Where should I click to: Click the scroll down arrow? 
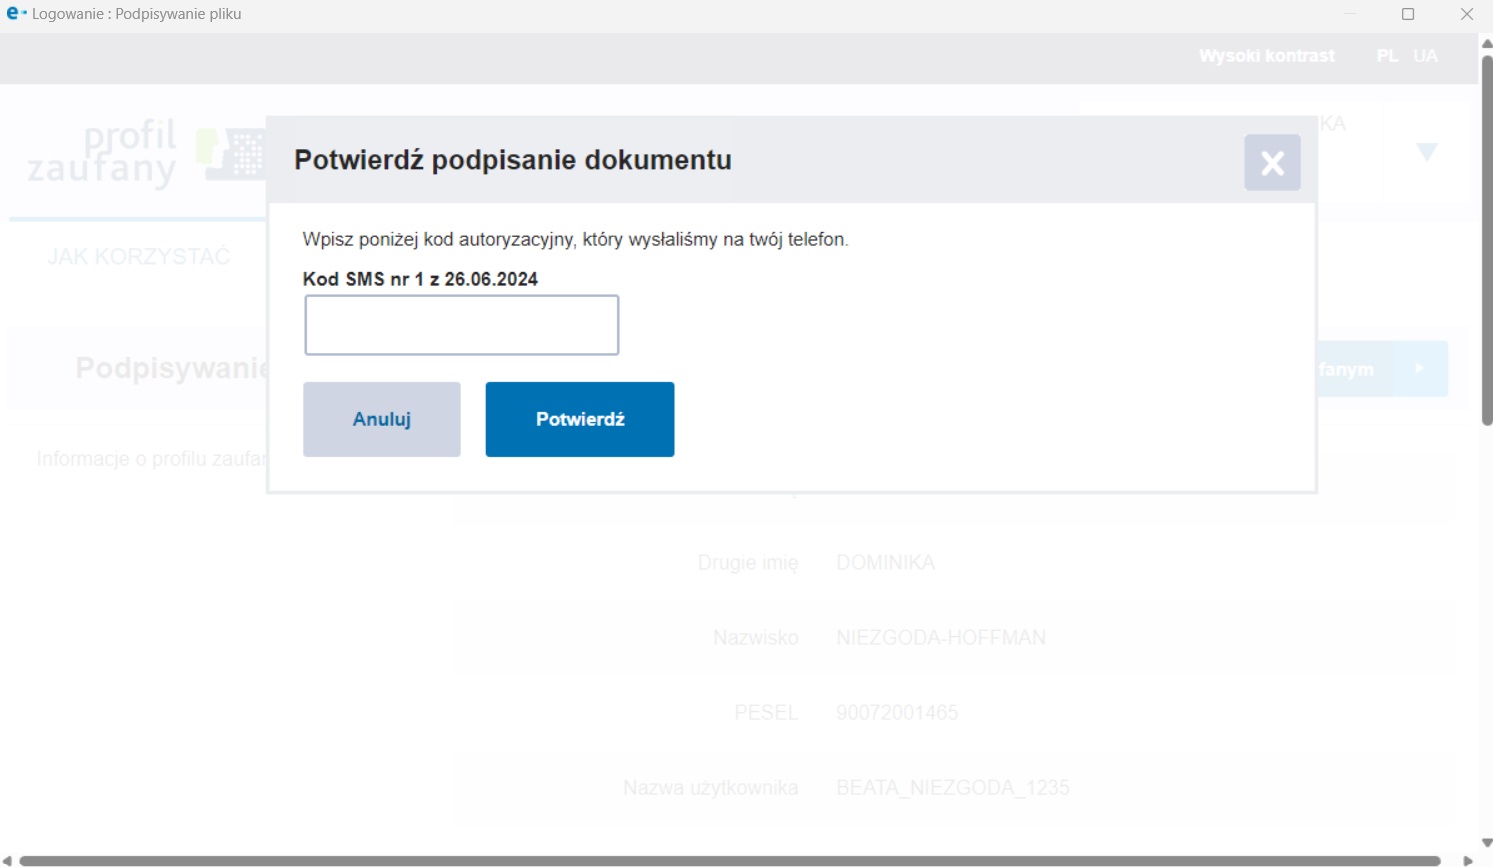1487,843
